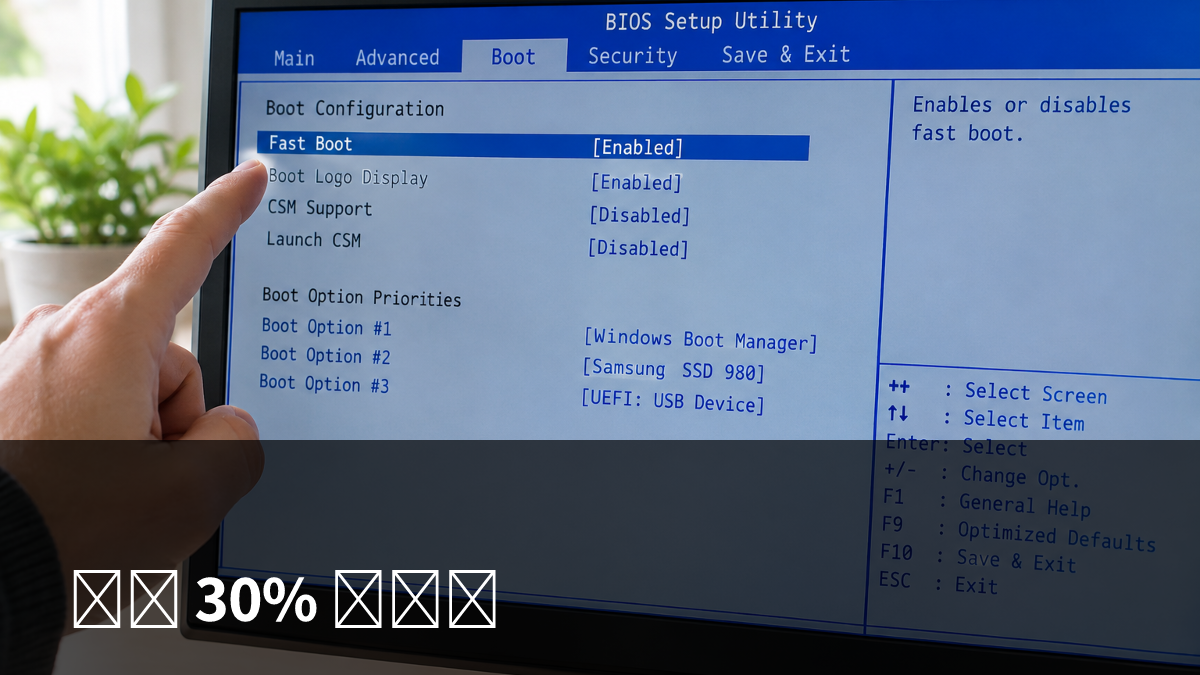Image resolution: width=1200 pixels, height=675 pixels.
Task: Click the 'Enter: Select' key hint
Action: [956, 446]
